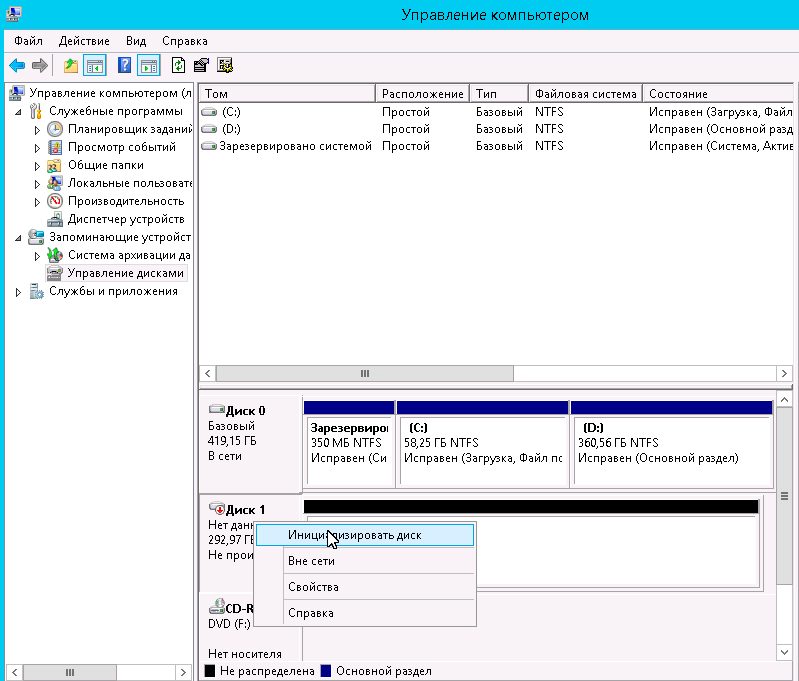The image size is (799, 681).
Task: Select Диспетчер устройств in the tree
Action: tap(125, 219)
